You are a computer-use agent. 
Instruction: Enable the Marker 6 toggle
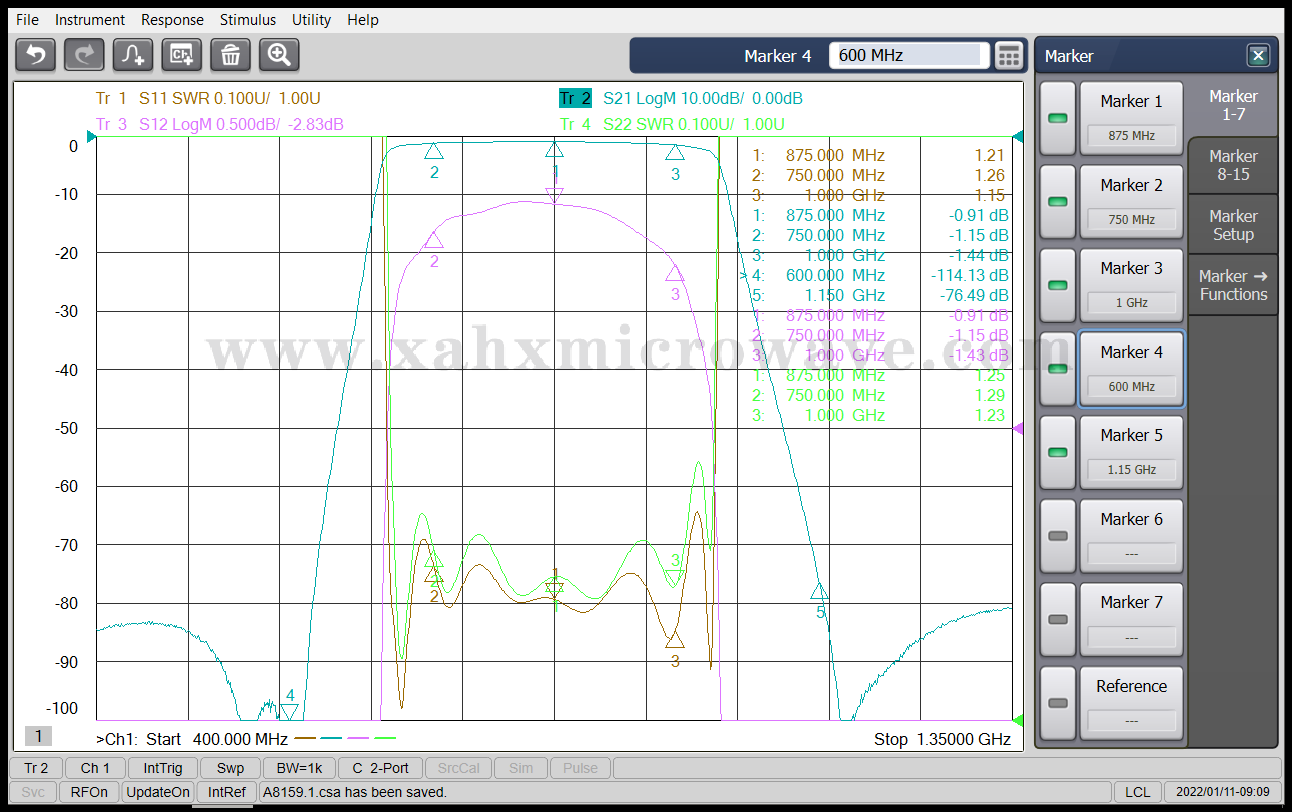(x=1057, y=536)
